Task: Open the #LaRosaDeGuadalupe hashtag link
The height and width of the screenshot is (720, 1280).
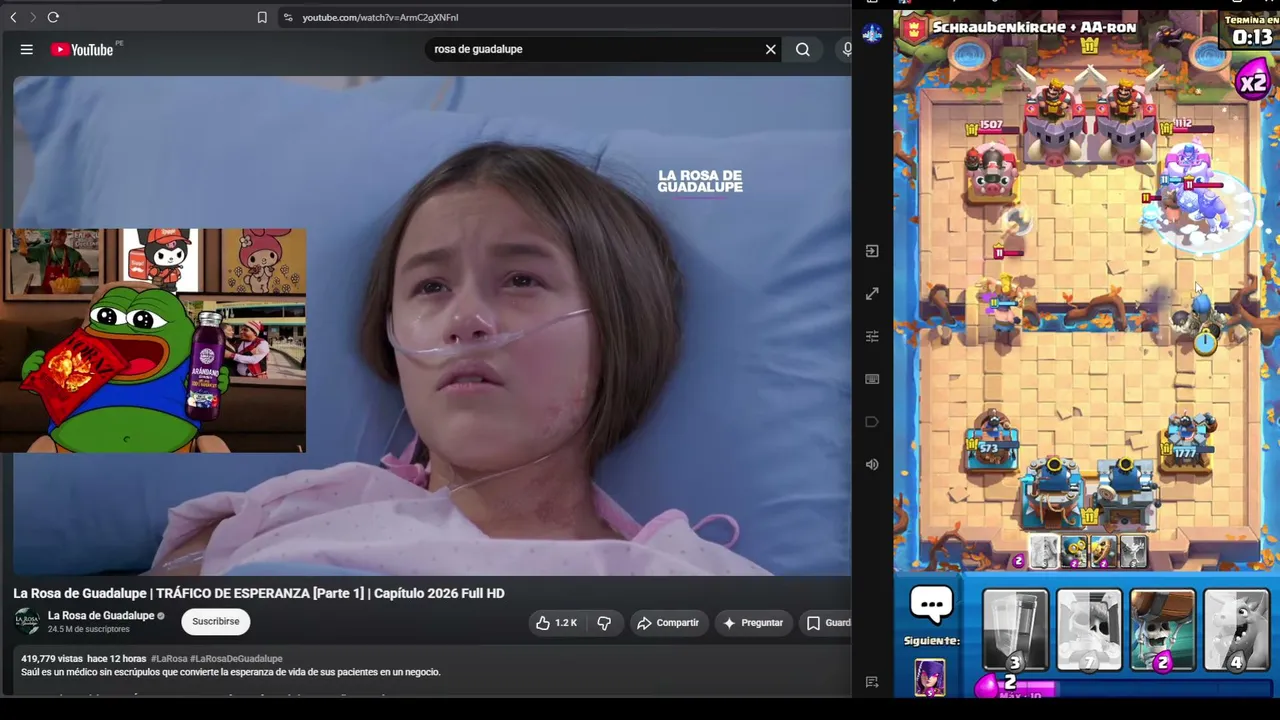Action: (x=236, y=659)
